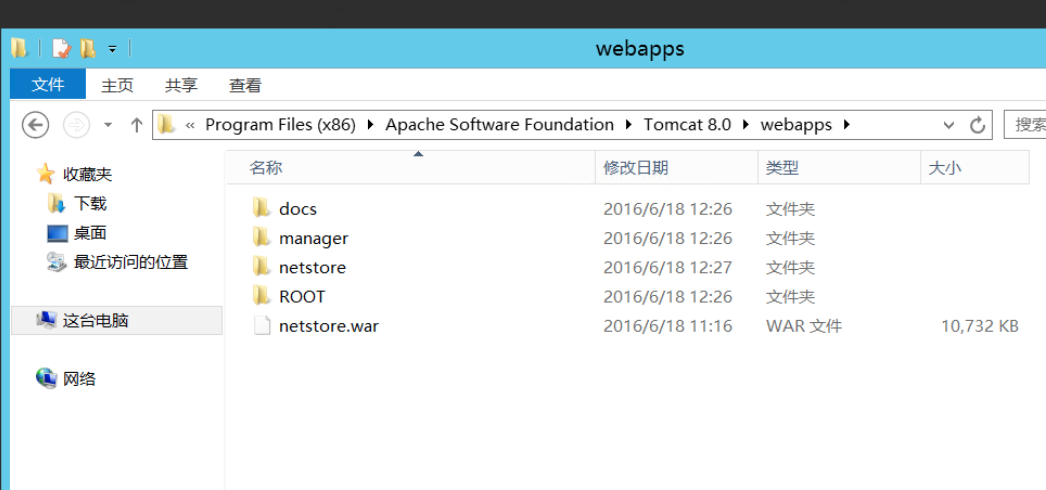This screenshot has height=490, width=1046.
Task: Click the Forward navigation arrow
Action: (x=76, y=125)
